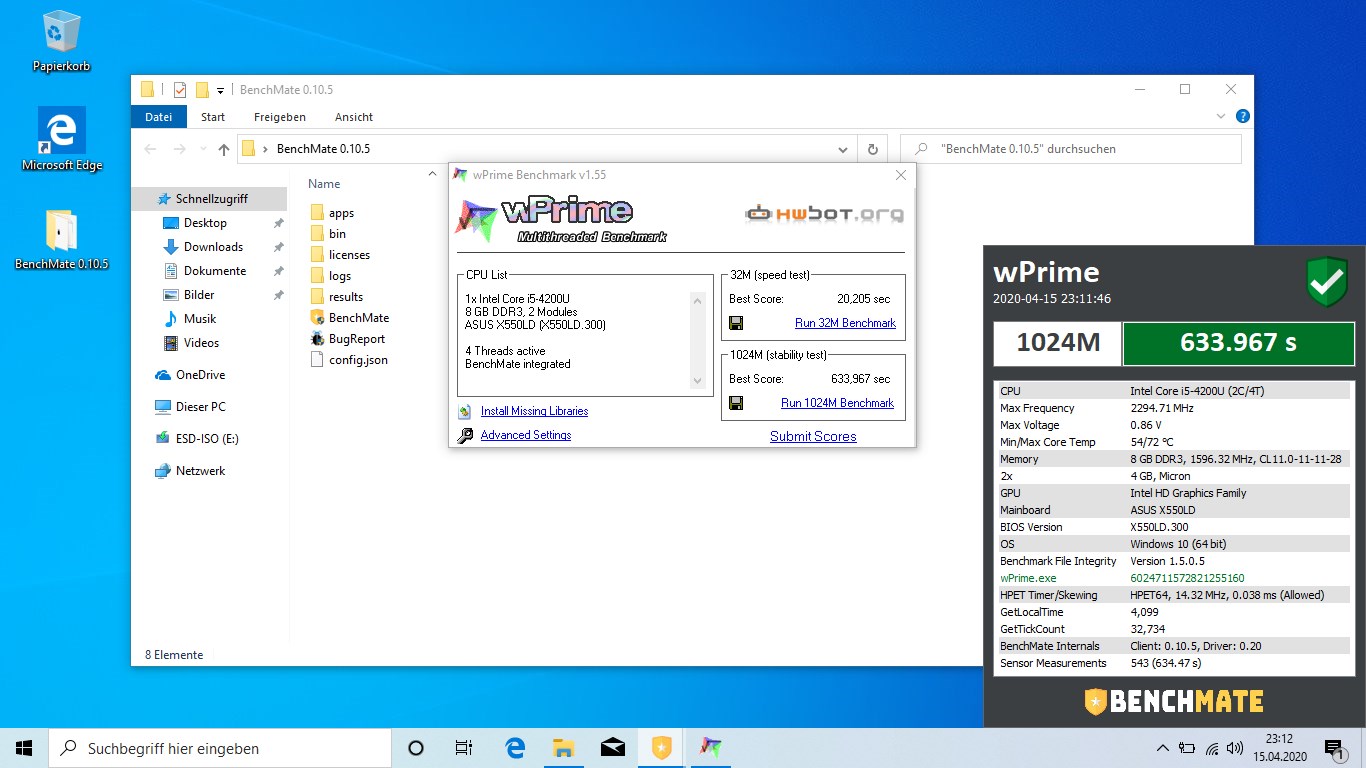Select the results folder
Screen dimensions: 1366x768
pos(337,297)
